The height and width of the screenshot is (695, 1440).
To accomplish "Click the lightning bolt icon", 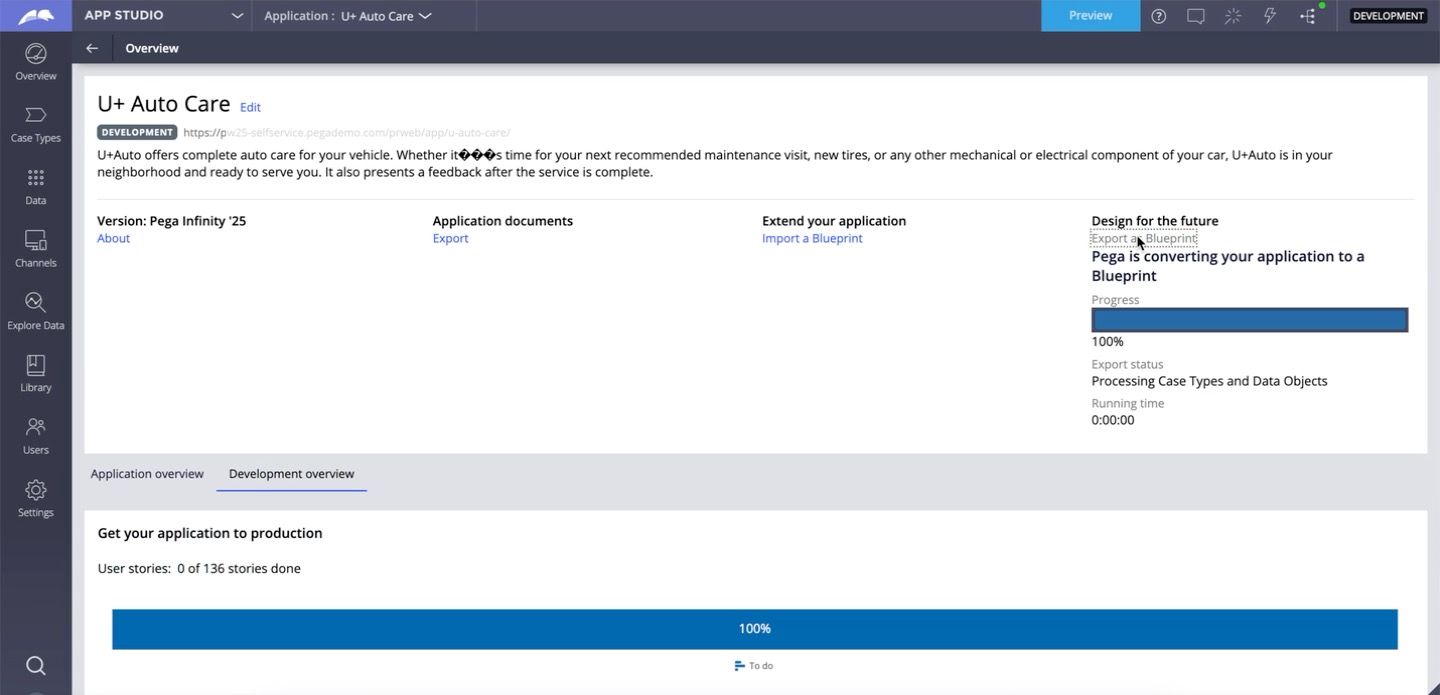I will 1270,16.
